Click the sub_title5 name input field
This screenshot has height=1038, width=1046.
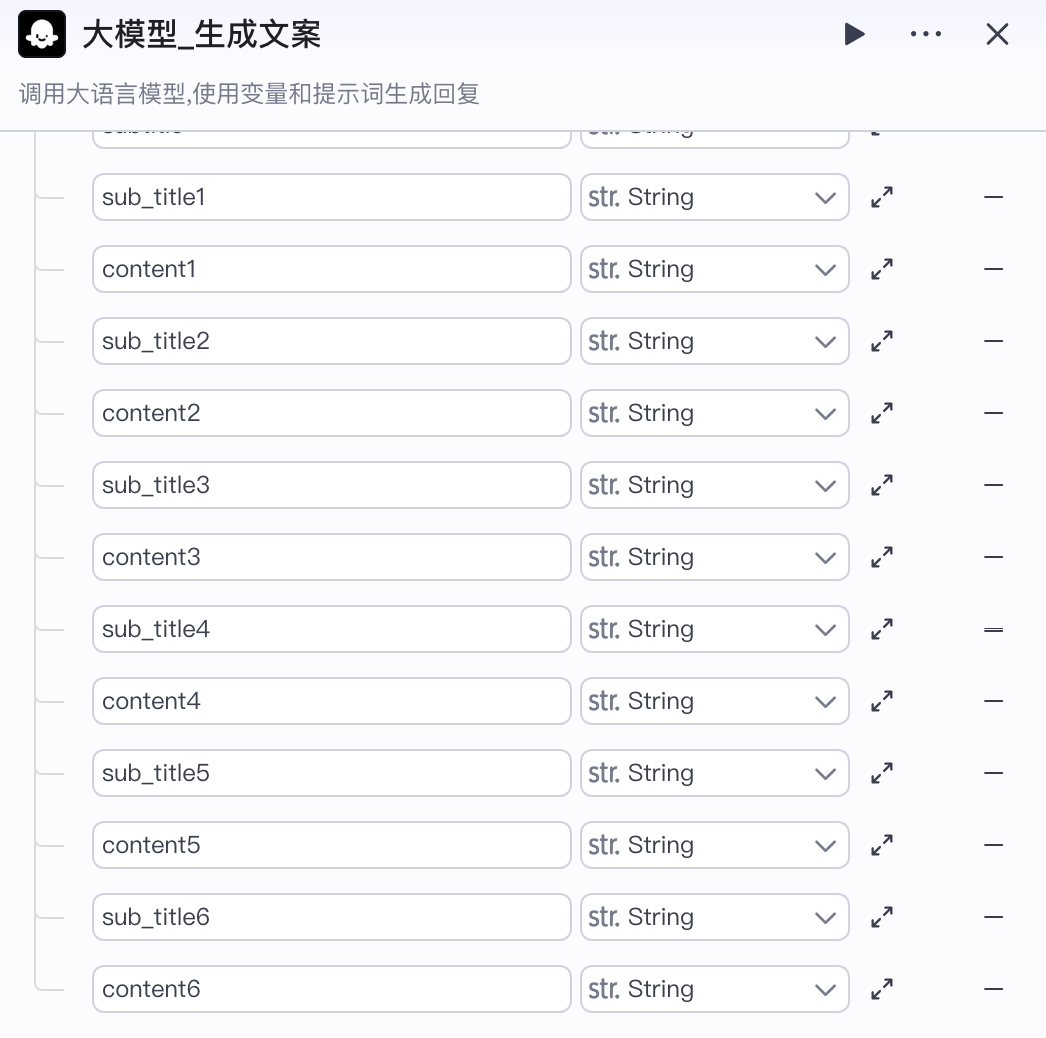pos(331,773)
